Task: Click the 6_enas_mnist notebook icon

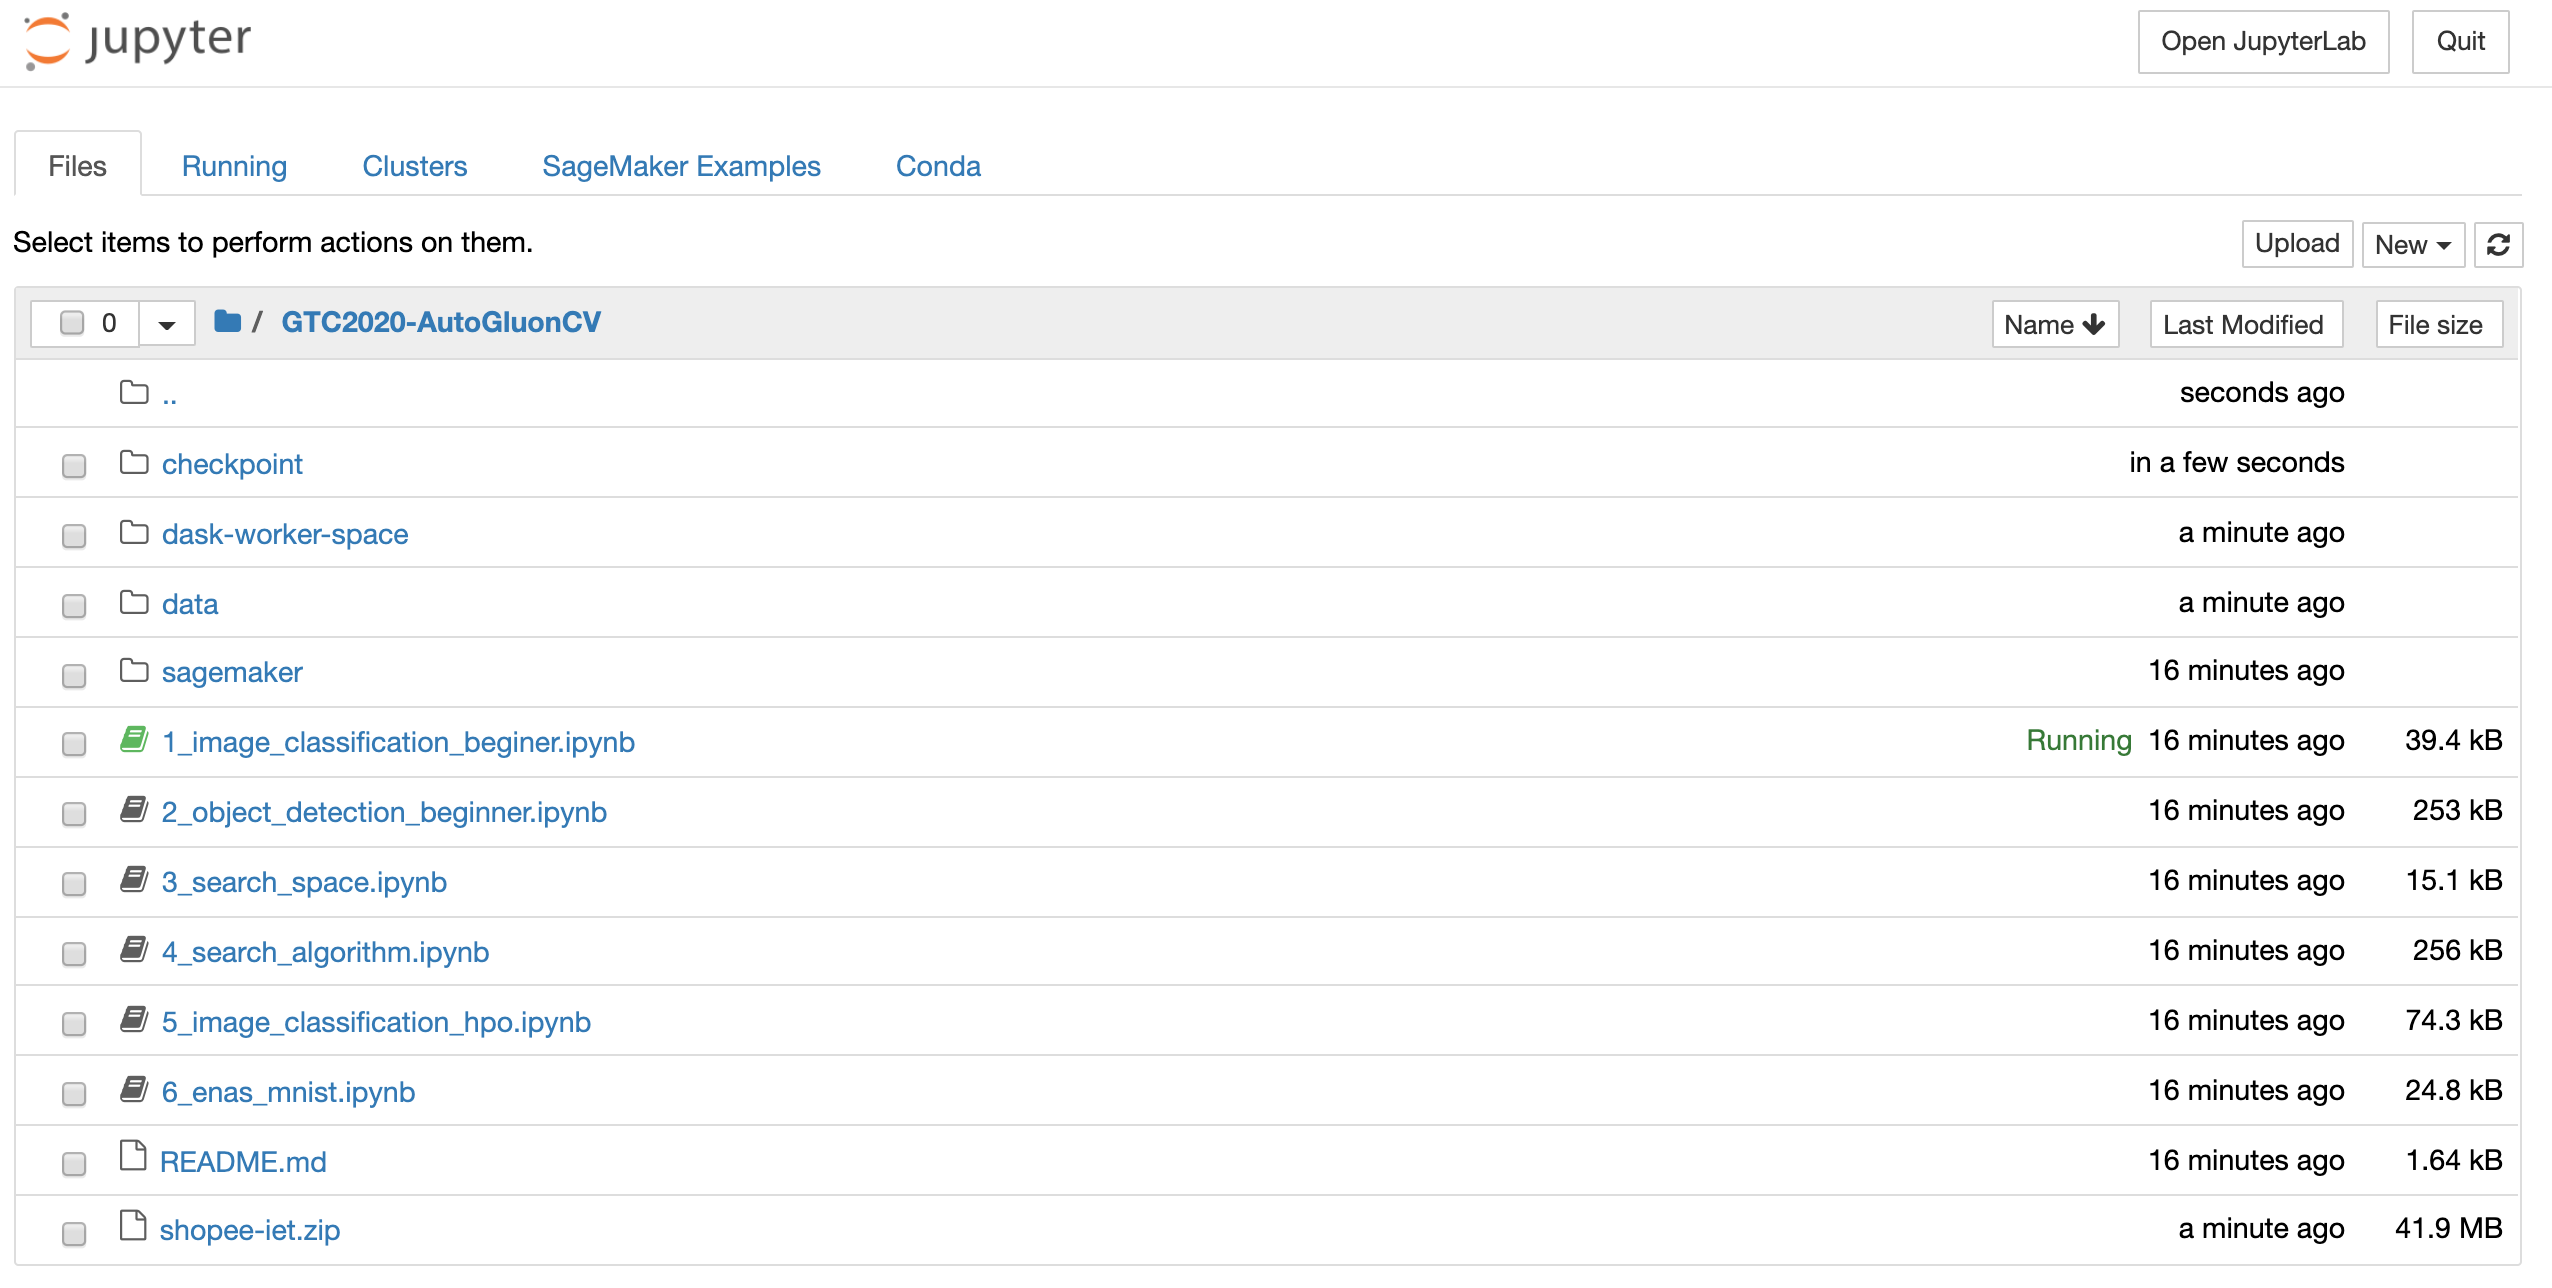Action: click(x=134, y=1090)
